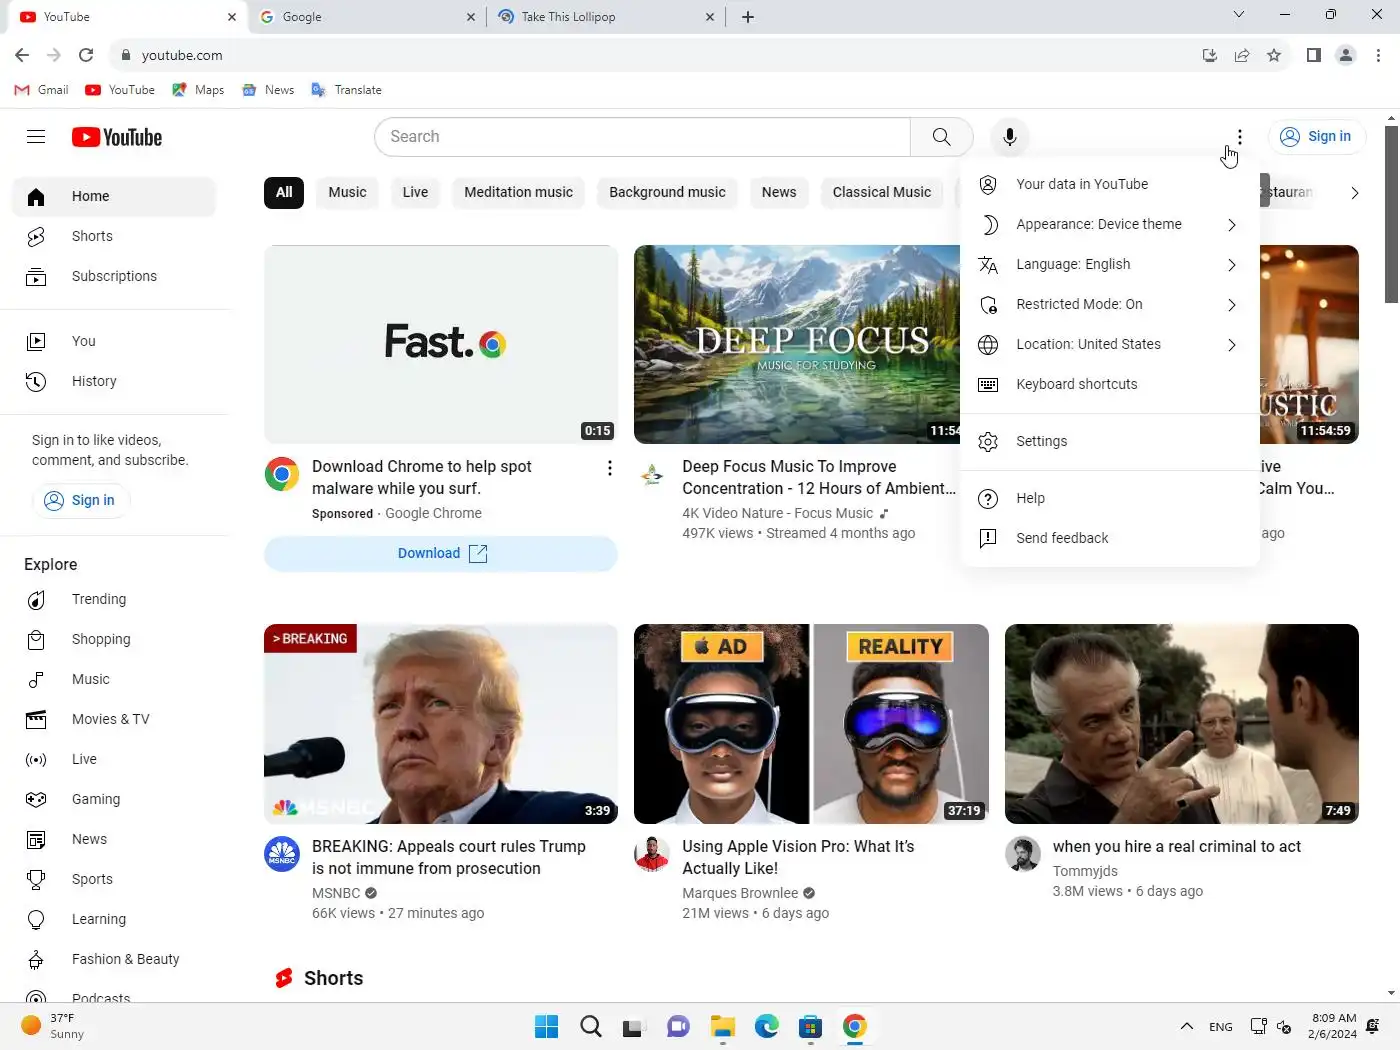
Task: Expand the Location: United States submenu
Action: [x=1110, y=344]
